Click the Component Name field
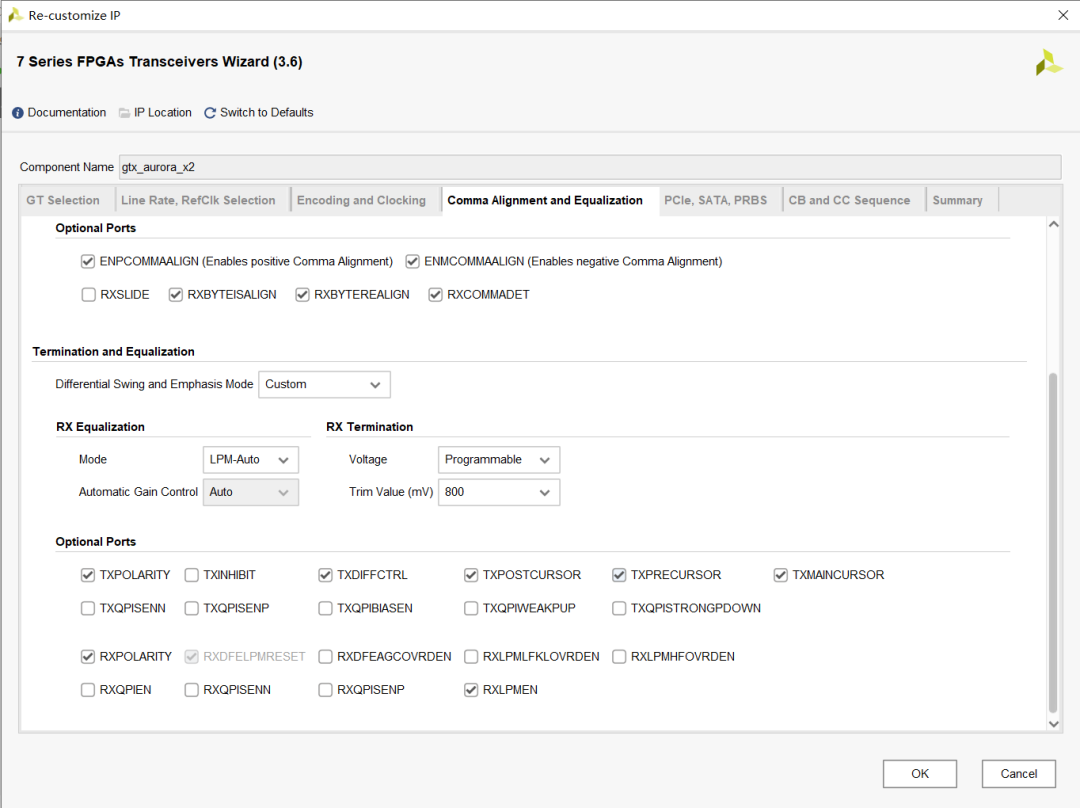 tap(590, 167)
